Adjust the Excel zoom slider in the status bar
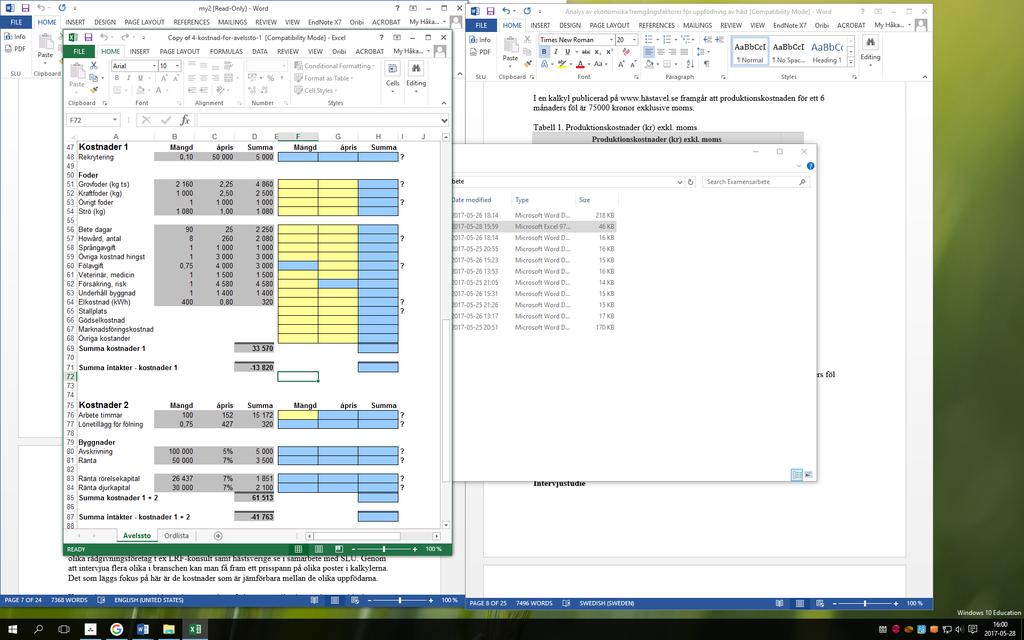 point(384,549)
